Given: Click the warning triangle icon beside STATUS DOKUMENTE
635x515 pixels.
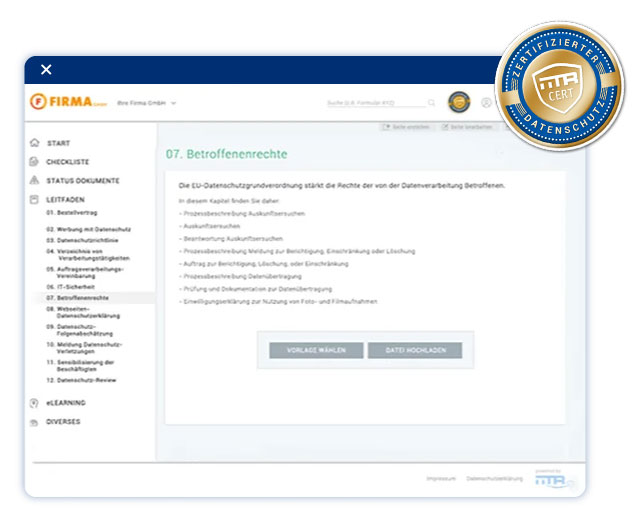Looking at the screenshot, I should pos(34,180).
